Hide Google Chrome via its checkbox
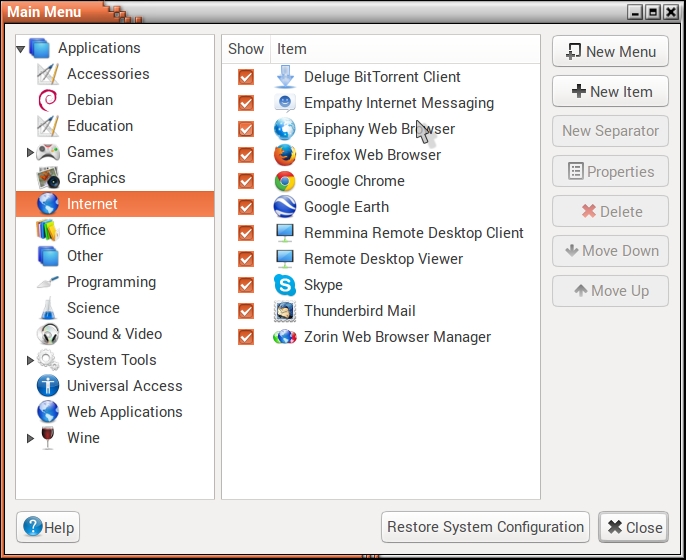 (x=246, y=181)
